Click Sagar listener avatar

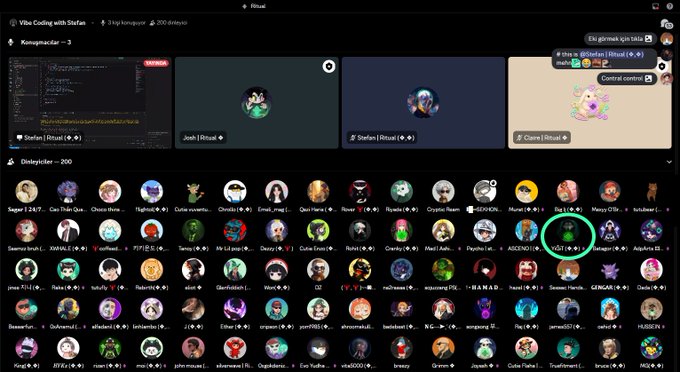click(26, 192)
